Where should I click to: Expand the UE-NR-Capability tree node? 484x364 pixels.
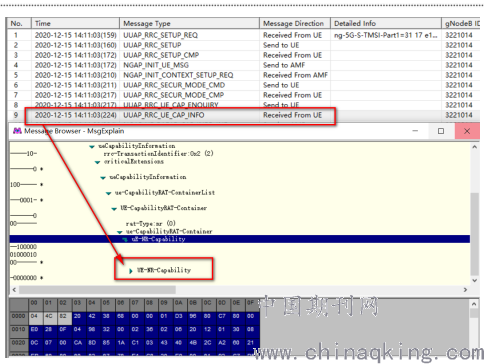[x=131, y=271]
